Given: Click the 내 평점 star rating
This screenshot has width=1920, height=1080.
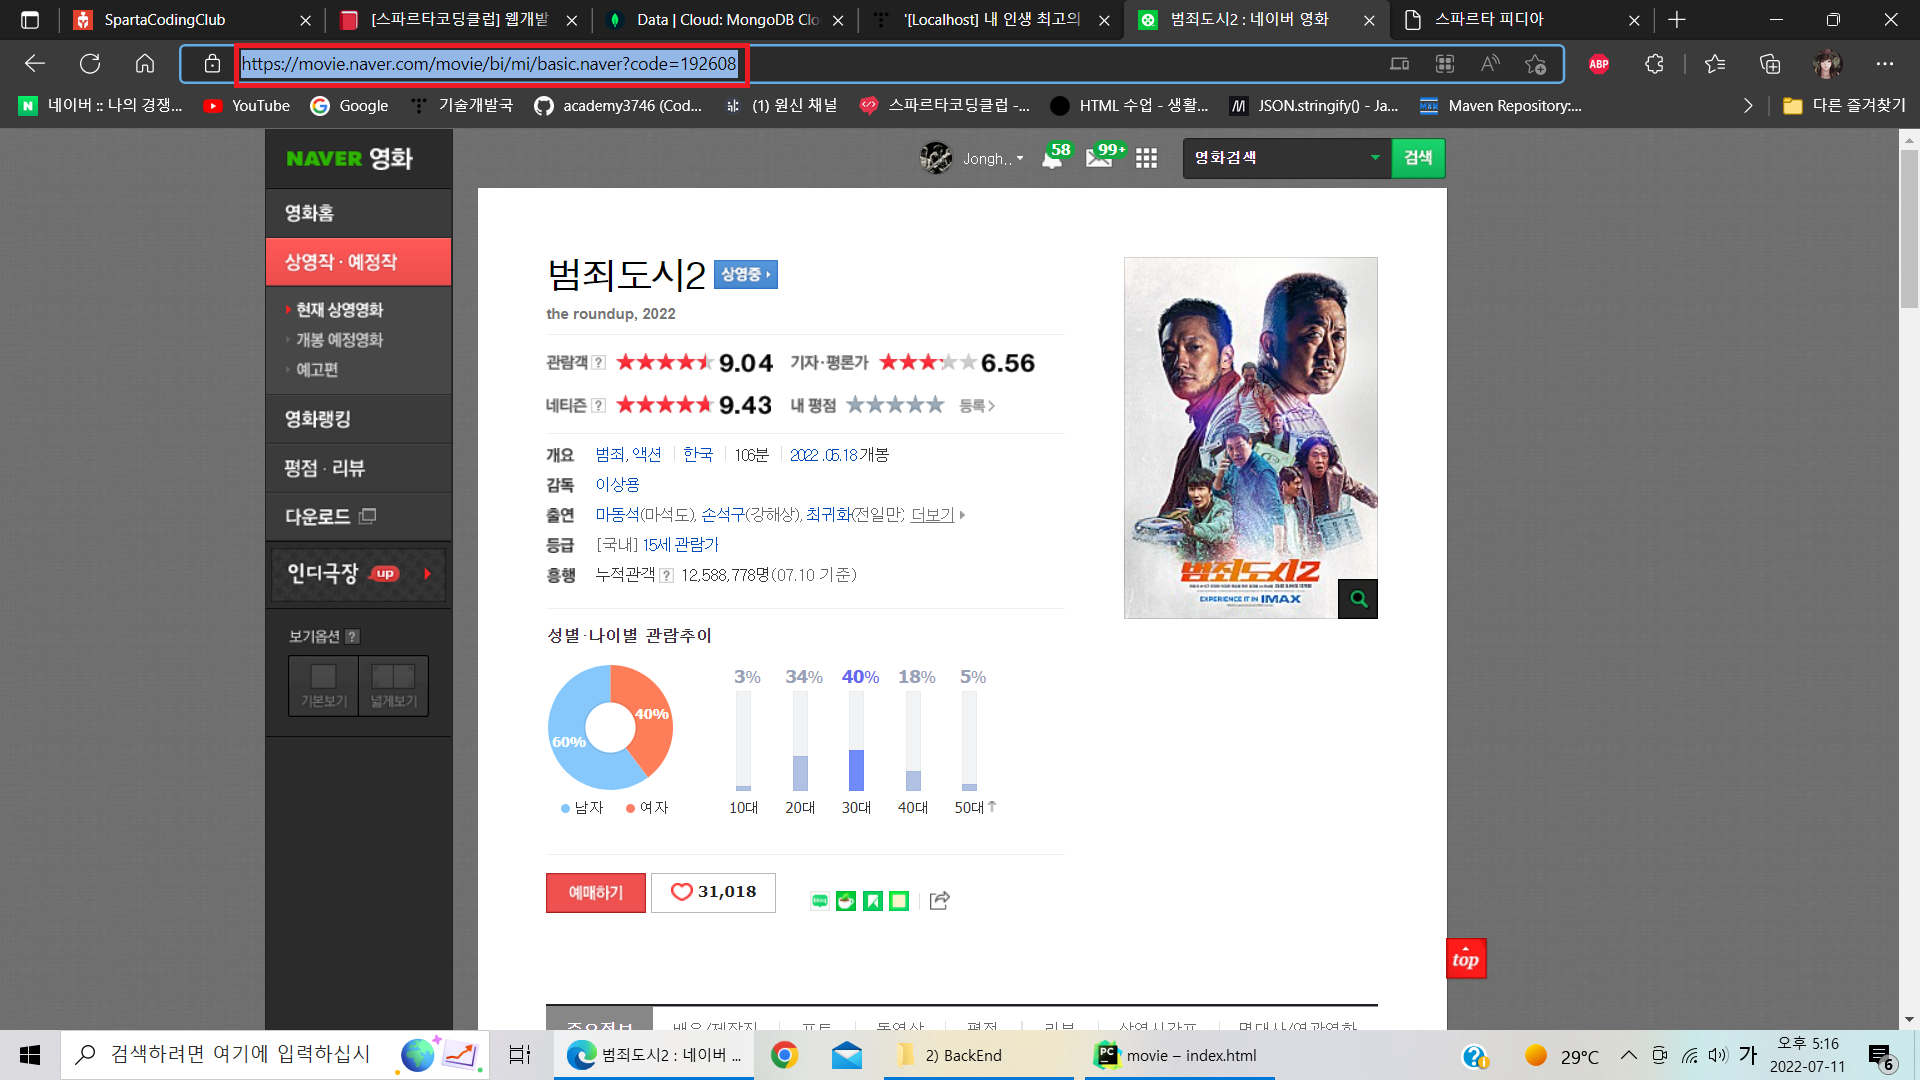Looking at the screenshot, I should click(x=894, y=405).
